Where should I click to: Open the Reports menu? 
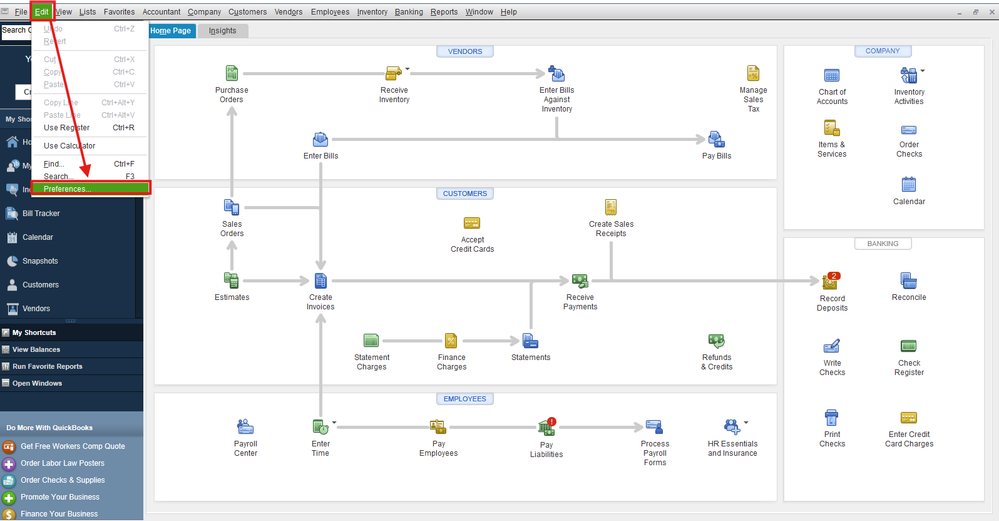(444, 11)
